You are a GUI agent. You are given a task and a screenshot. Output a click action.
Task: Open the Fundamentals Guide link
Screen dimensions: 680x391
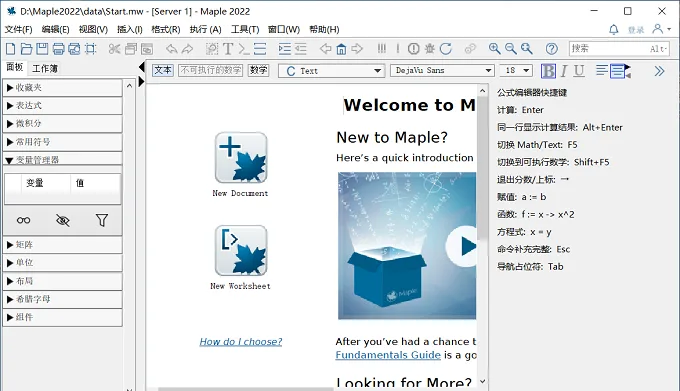pos(388,355)
